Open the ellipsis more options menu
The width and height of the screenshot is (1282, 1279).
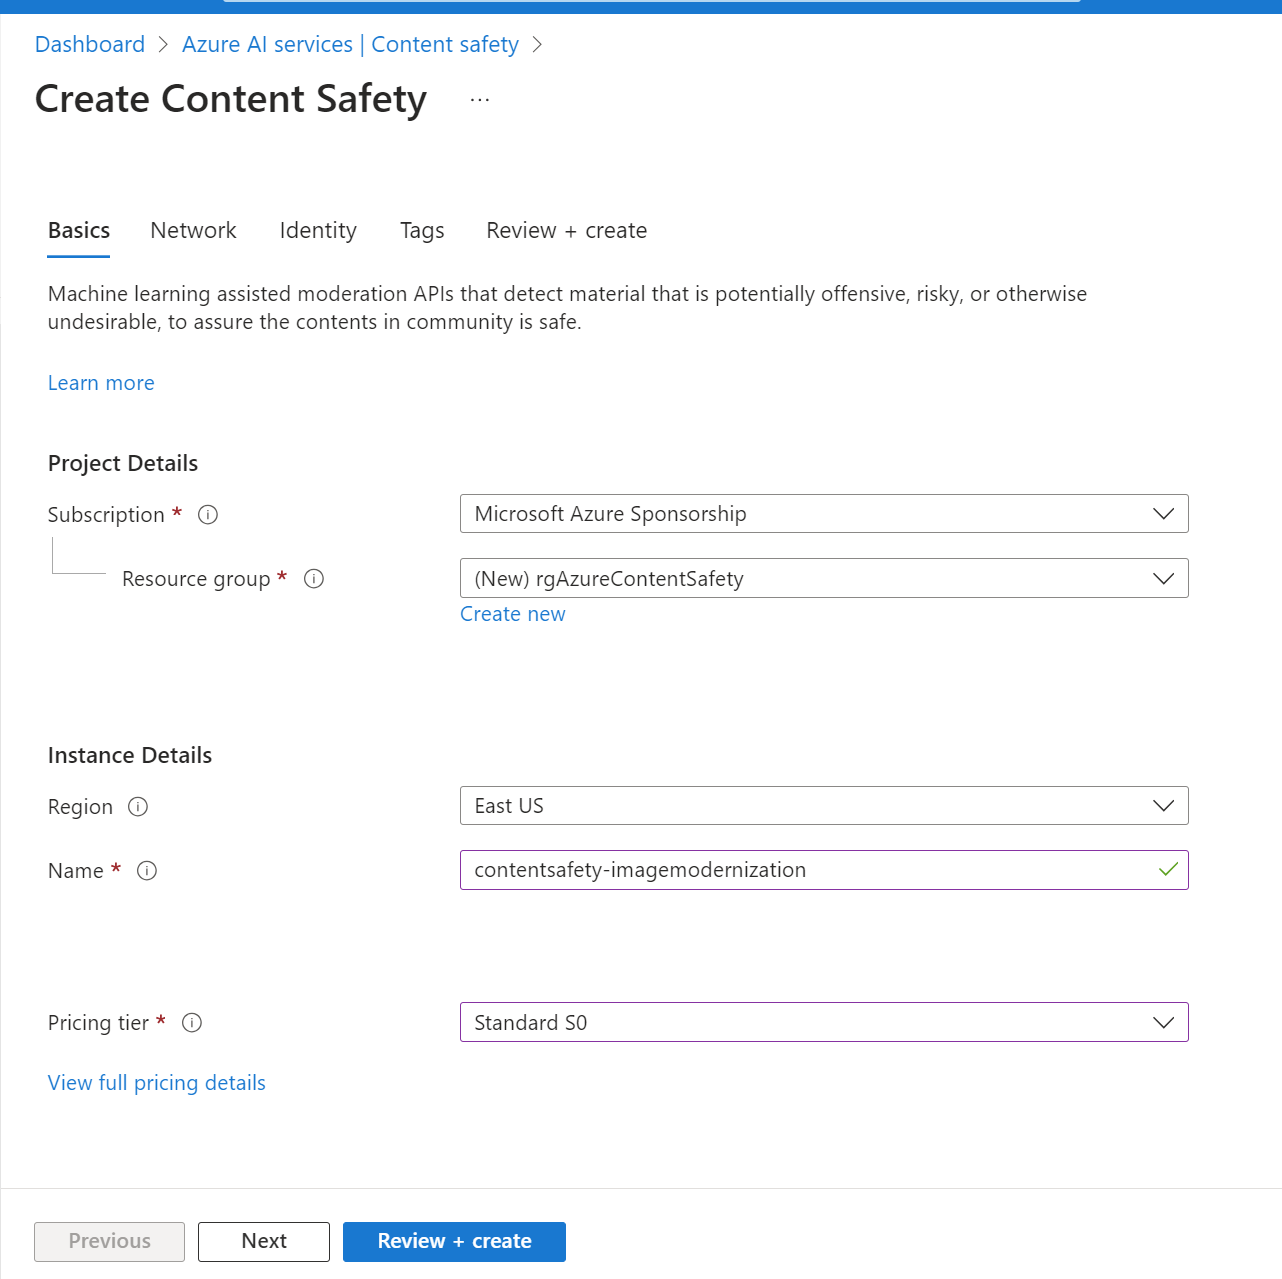click(x=480, y=100)
